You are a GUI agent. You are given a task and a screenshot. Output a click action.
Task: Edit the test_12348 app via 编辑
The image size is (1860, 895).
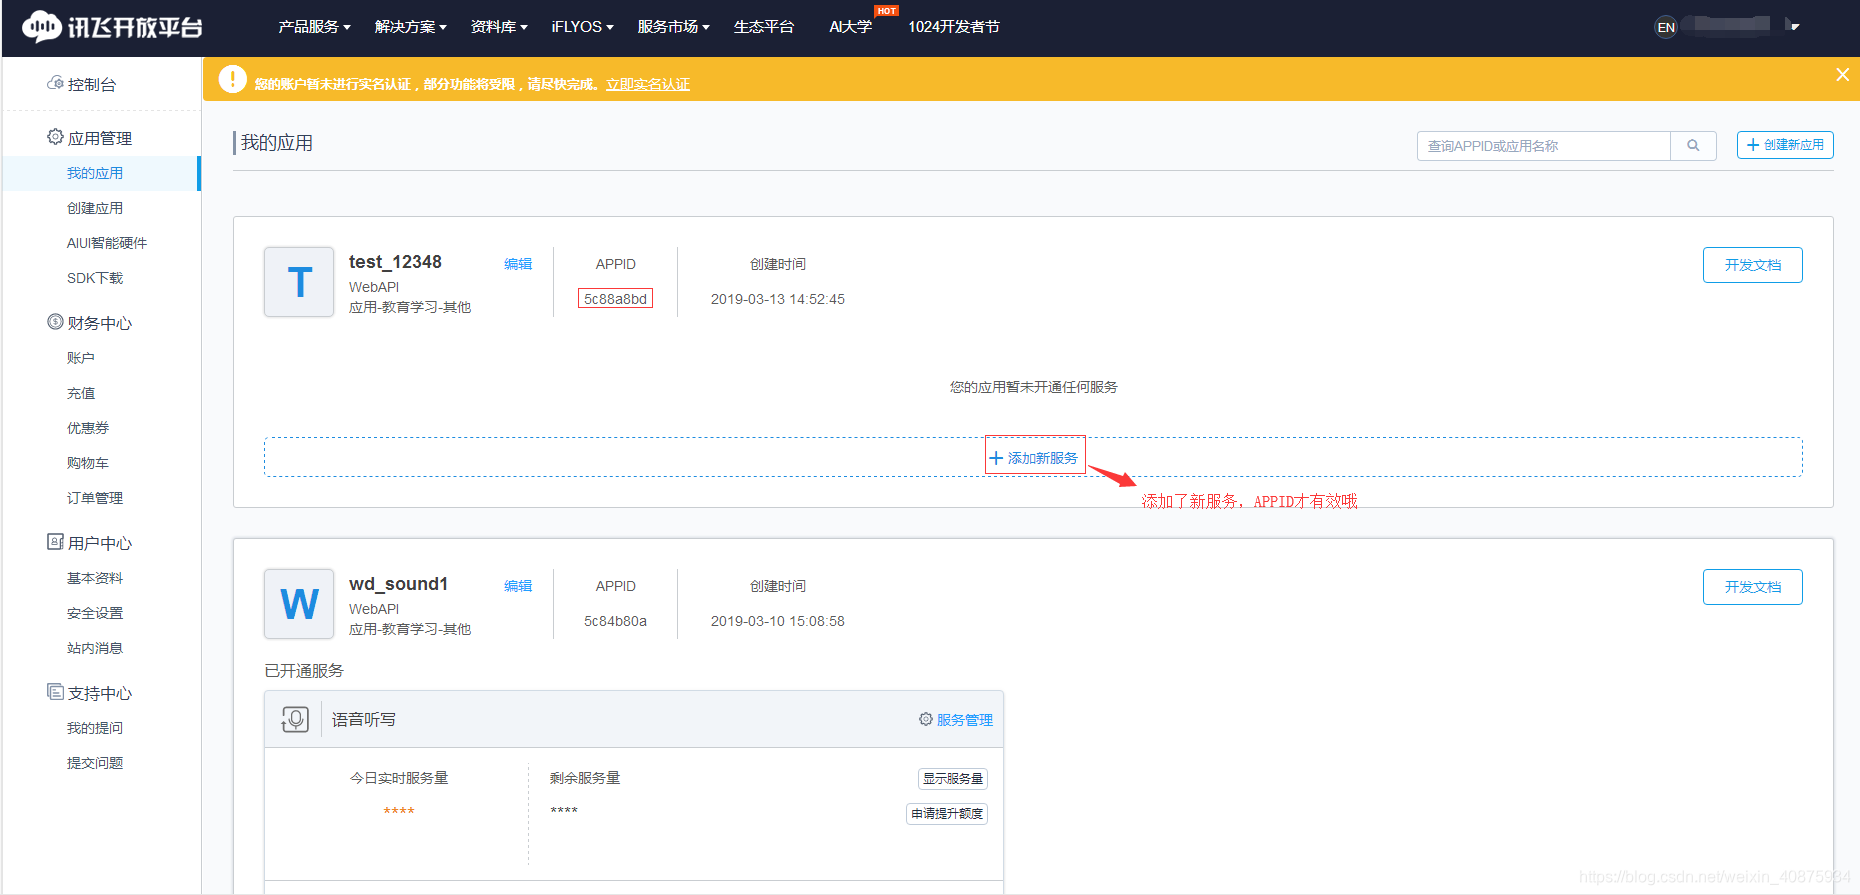518,264
